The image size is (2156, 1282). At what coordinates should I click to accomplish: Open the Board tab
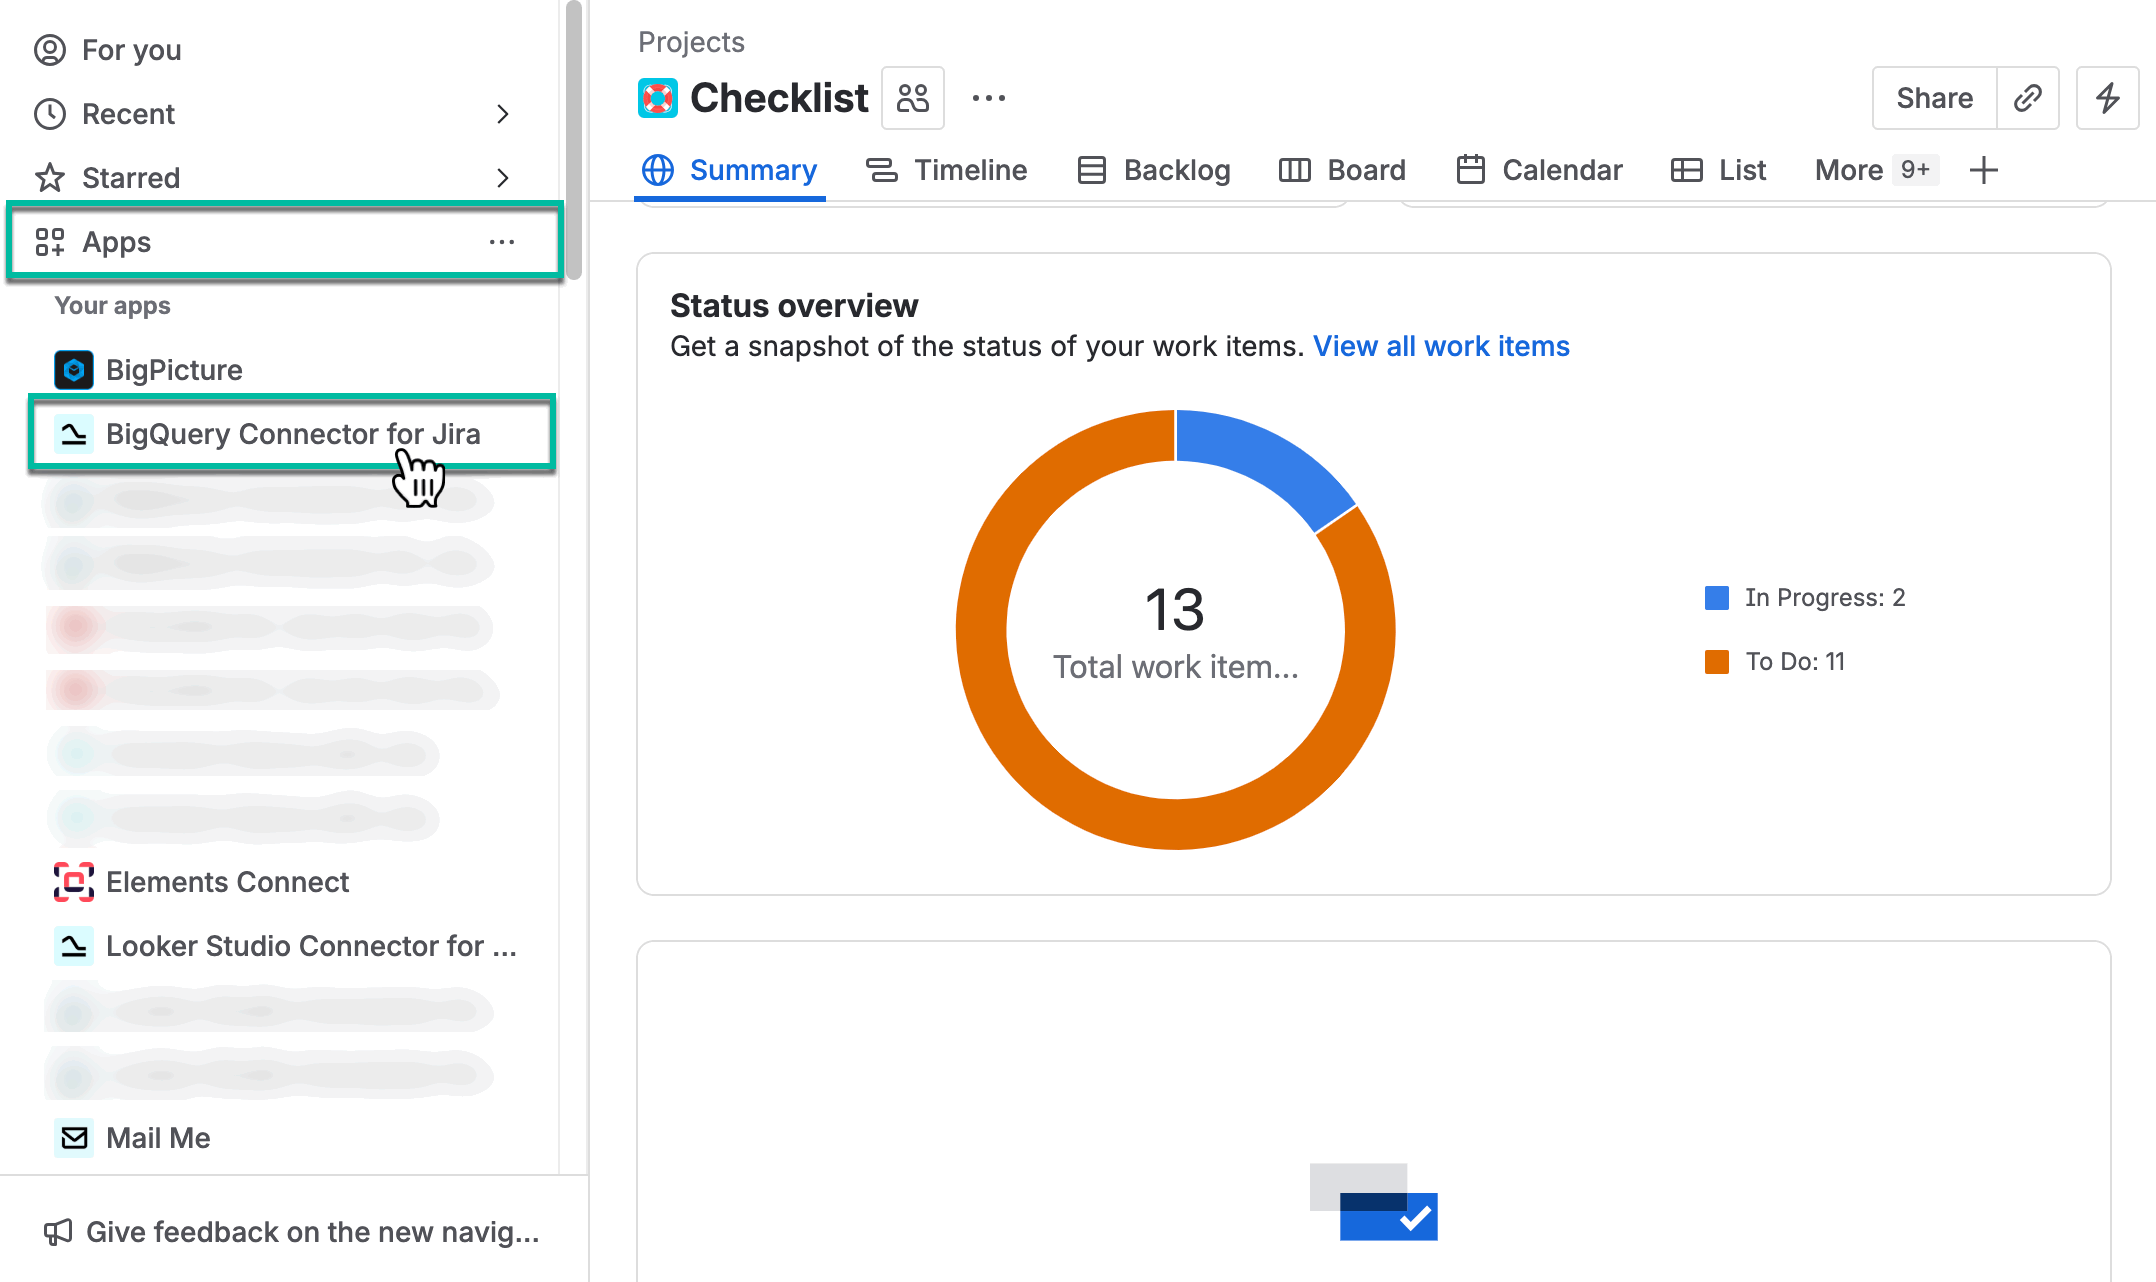point(1342,170)
